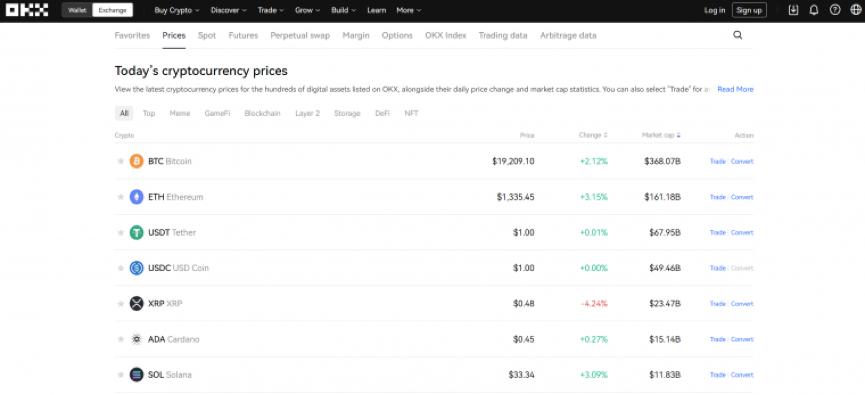Open the download app icon

pos(793,10)
